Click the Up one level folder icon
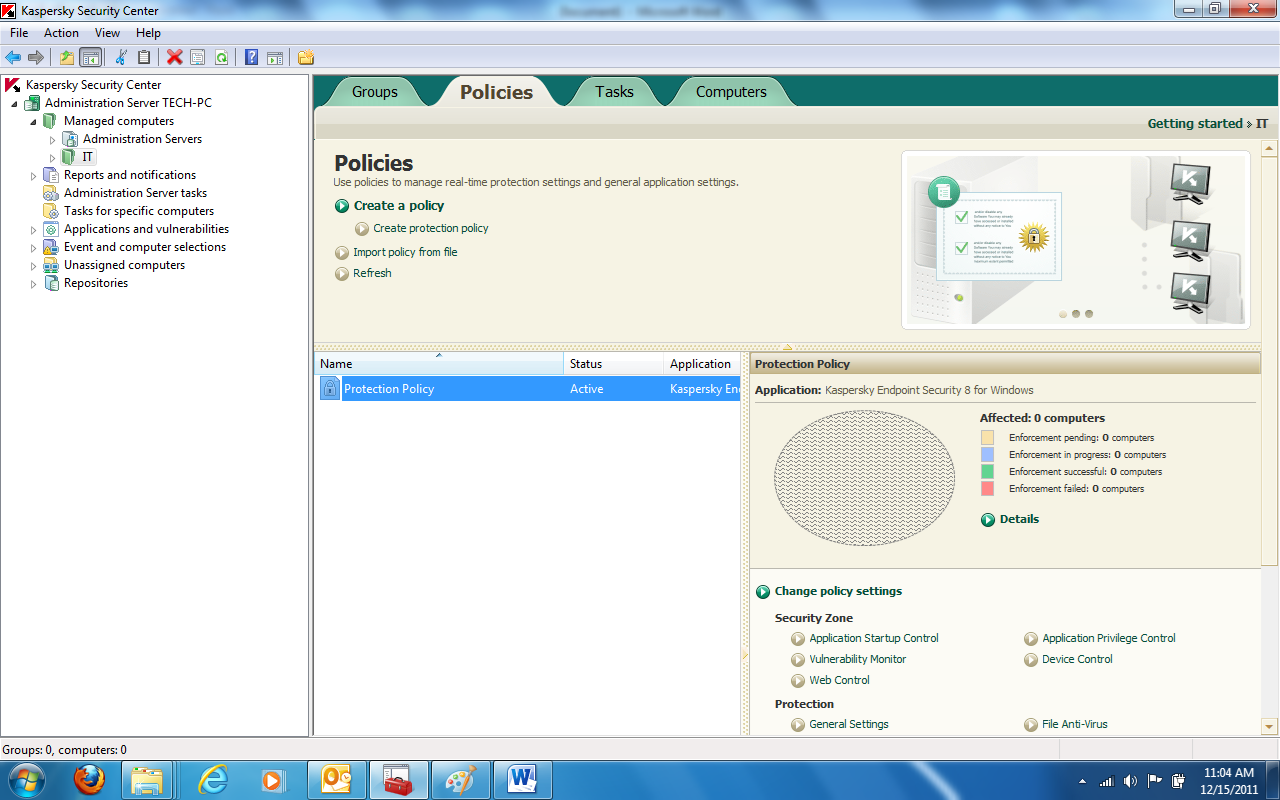The height and width of the screenshot is (800, 1280). [x=67, y=57]
